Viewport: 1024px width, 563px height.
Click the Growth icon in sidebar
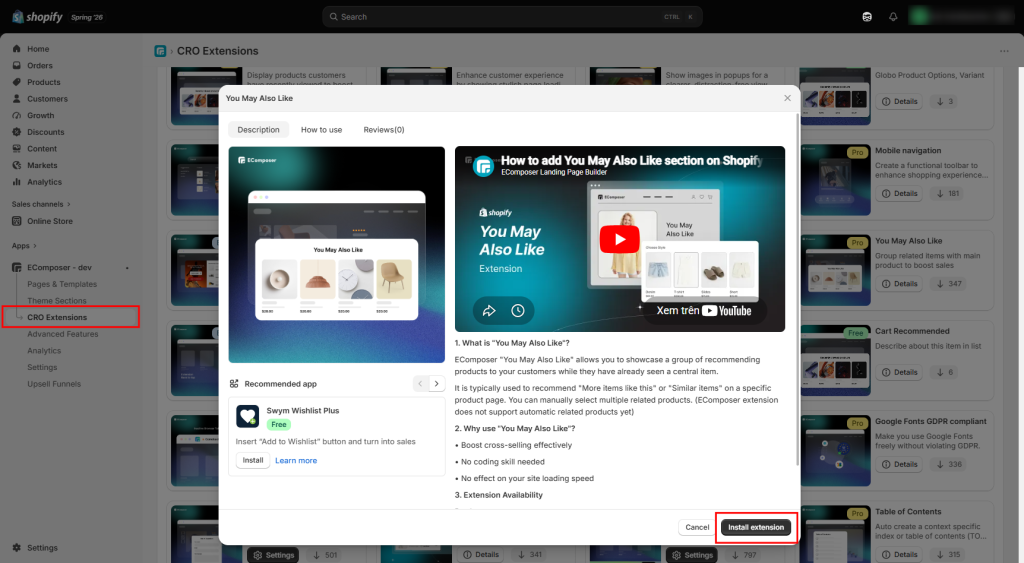click(16, 116)
